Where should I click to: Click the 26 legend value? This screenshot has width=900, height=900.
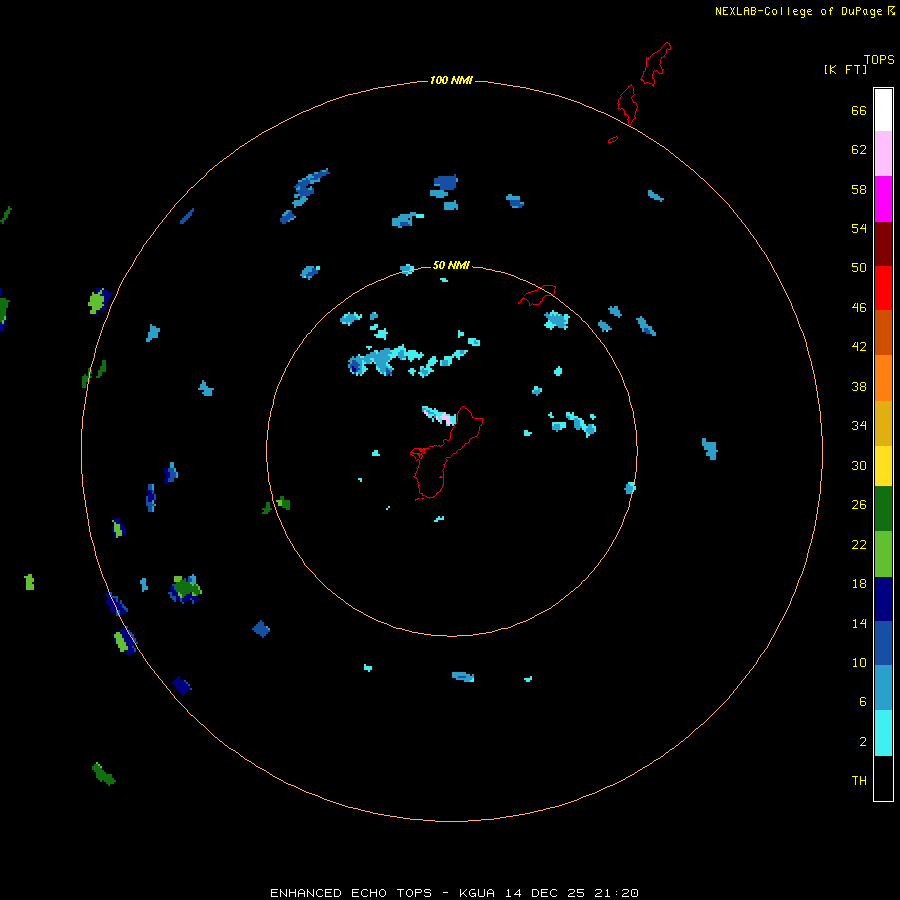pos(859,505)
